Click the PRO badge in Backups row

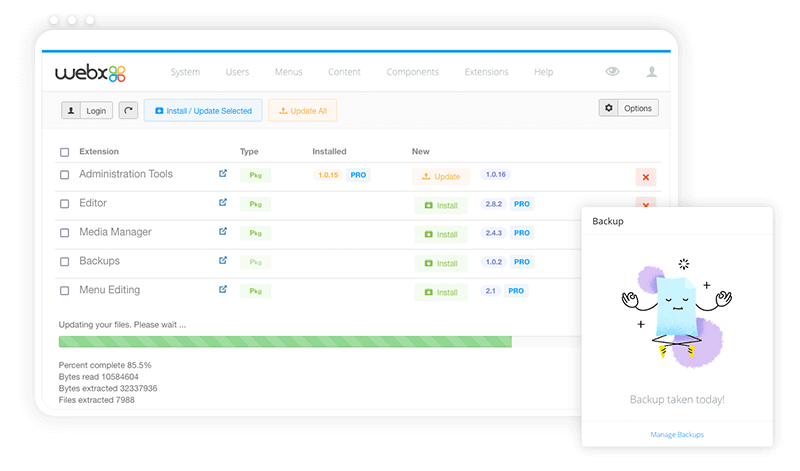(x=522, y=262)
